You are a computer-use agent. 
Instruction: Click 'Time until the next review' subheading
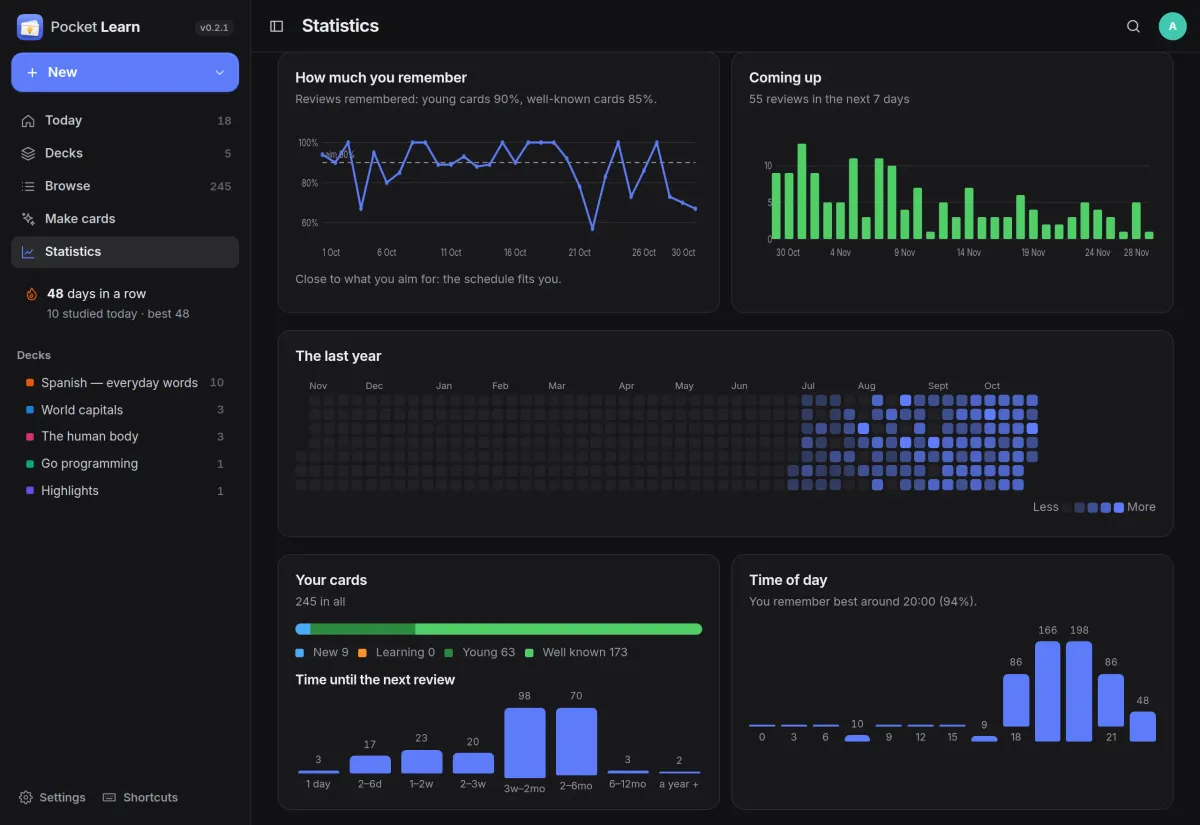(375, 680)
